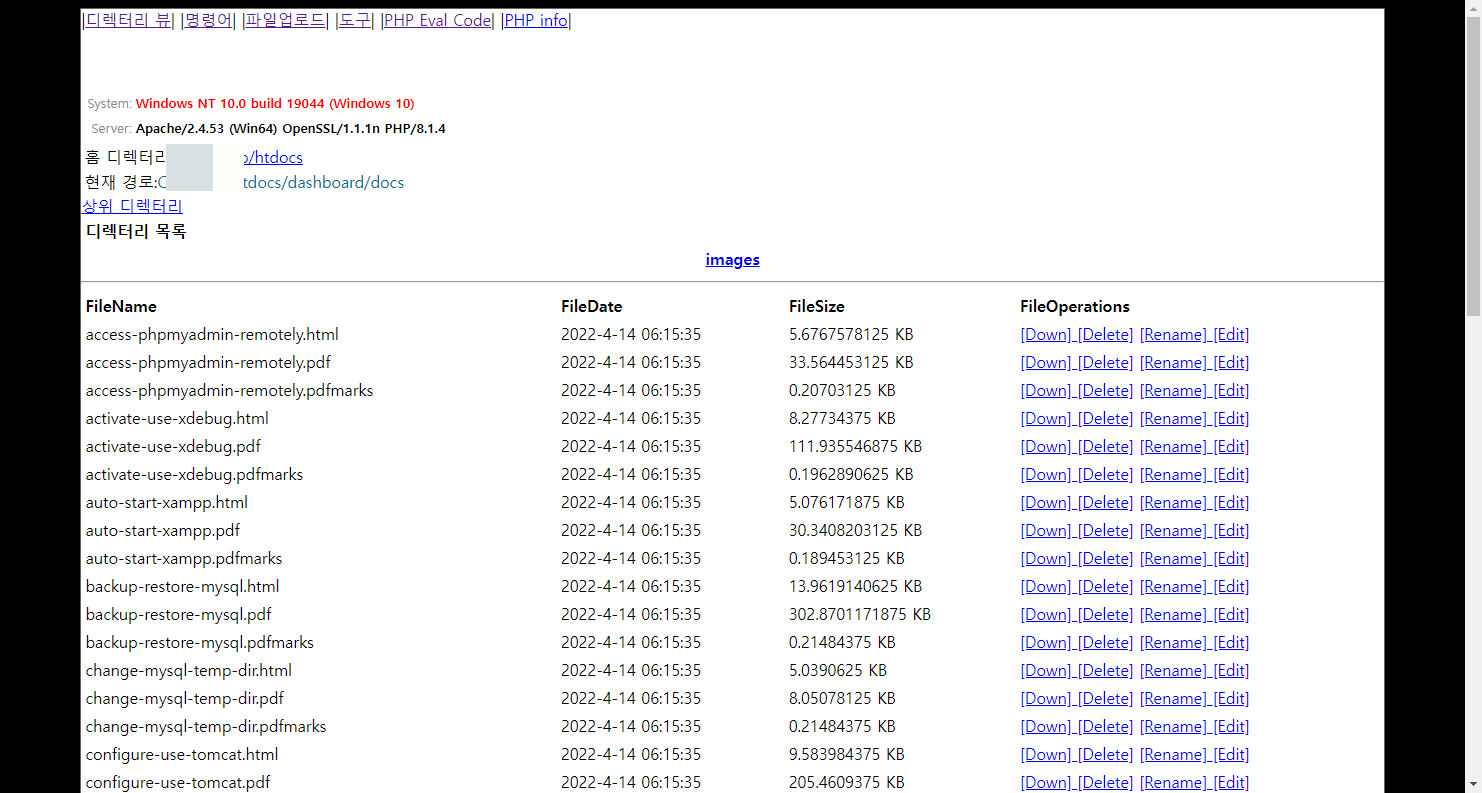
Task: Download auto-start-xampp.pdf
Action: pyautogui.click(x=1046, y=530)
